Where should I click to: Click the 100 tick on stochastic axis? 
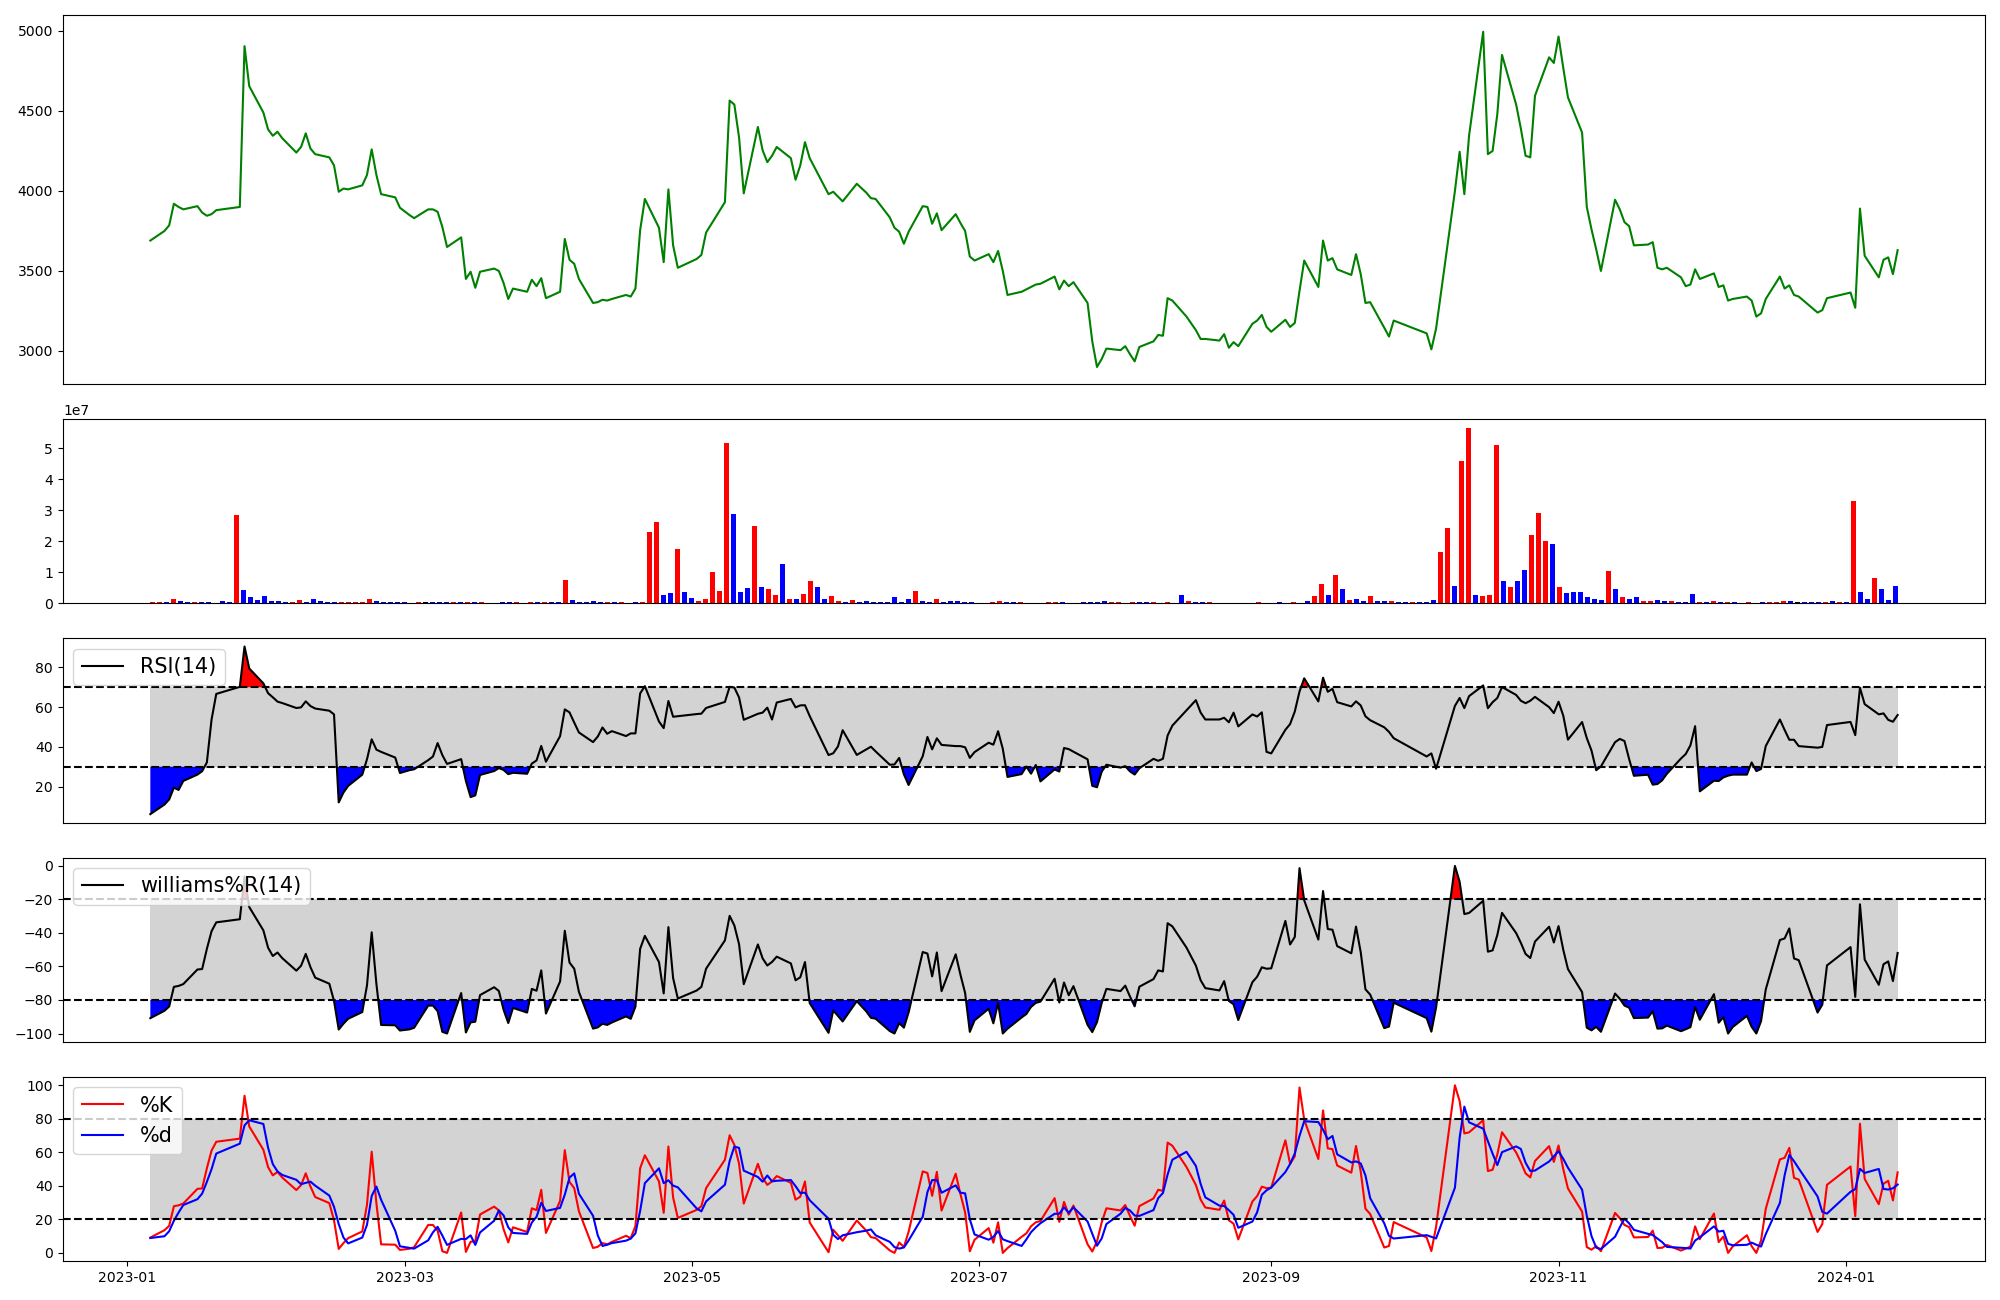[x=40, y=1086]
